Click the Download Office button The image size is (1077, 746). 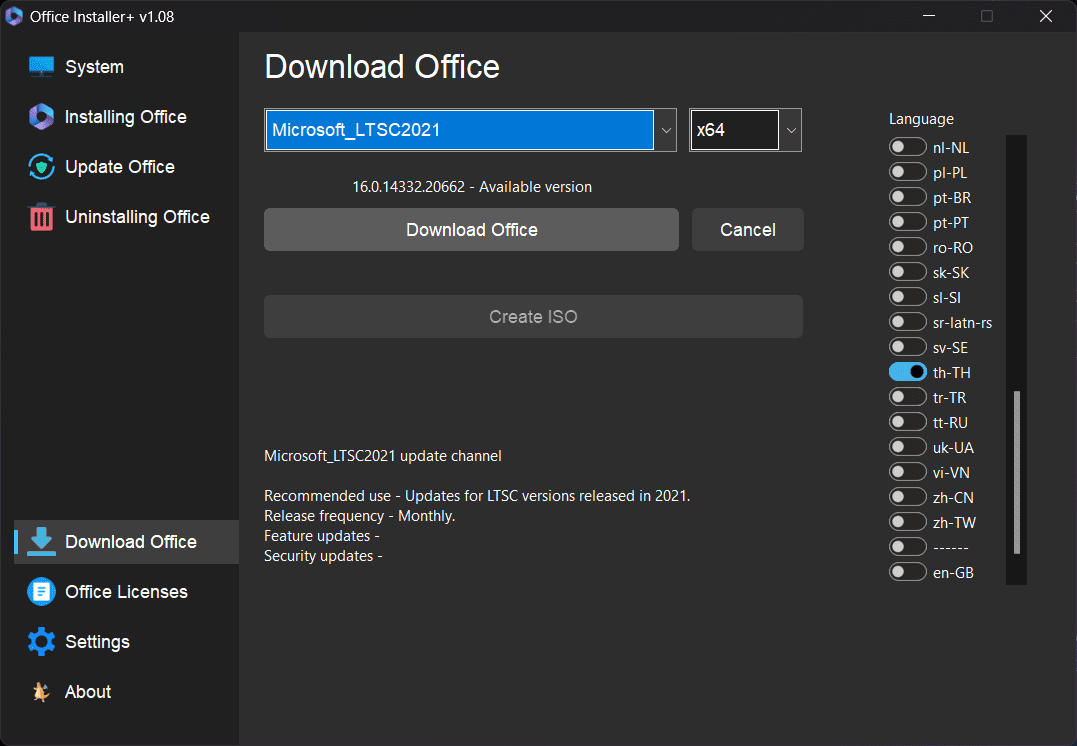click(471, 229)
